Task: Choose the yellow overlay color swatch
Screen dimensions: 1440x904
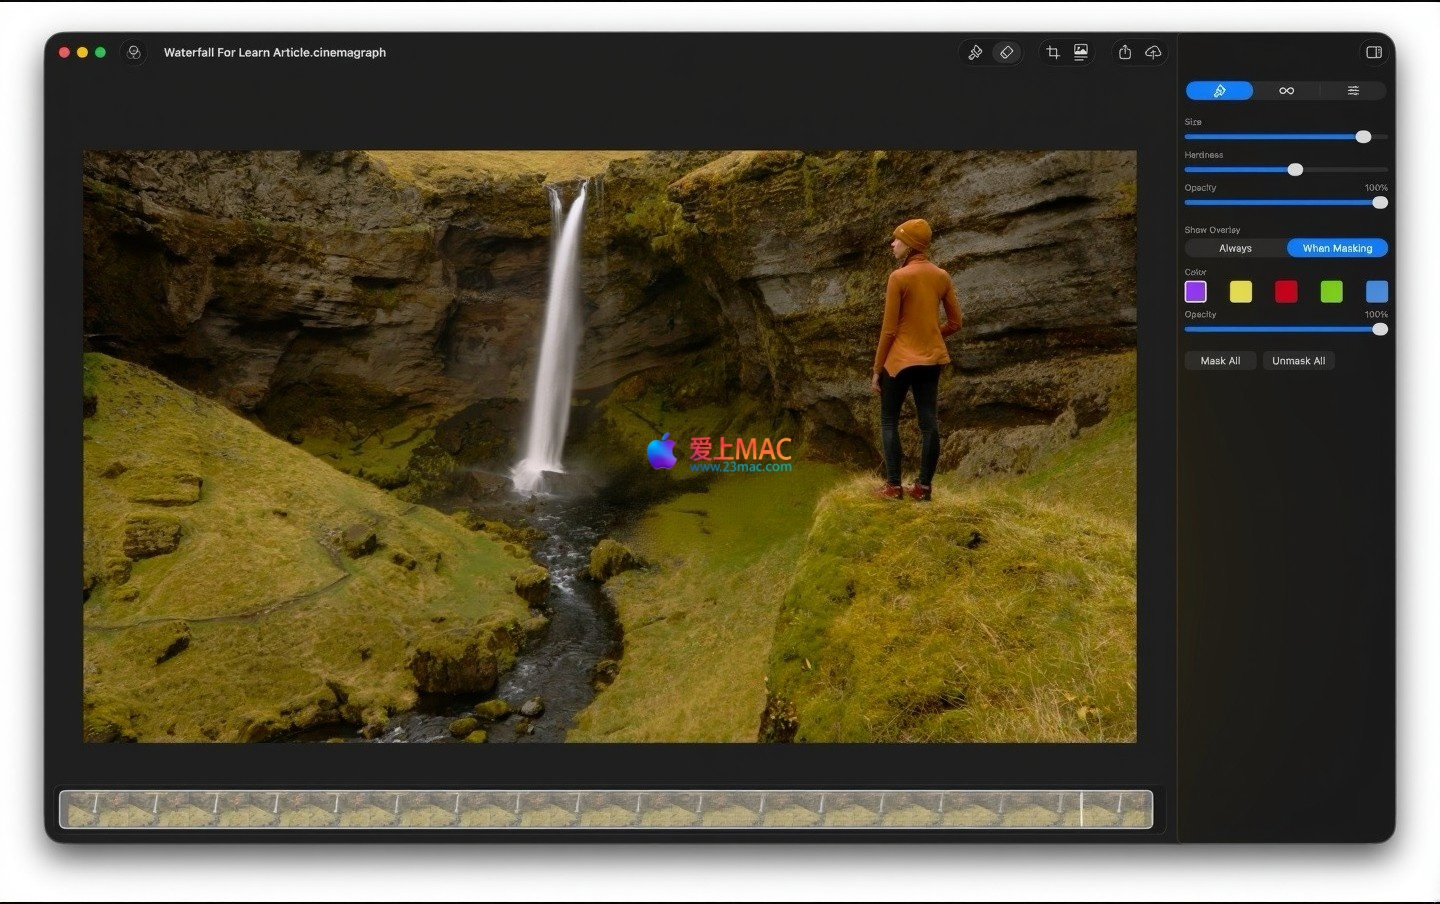Action: (x=1241, y=291)
